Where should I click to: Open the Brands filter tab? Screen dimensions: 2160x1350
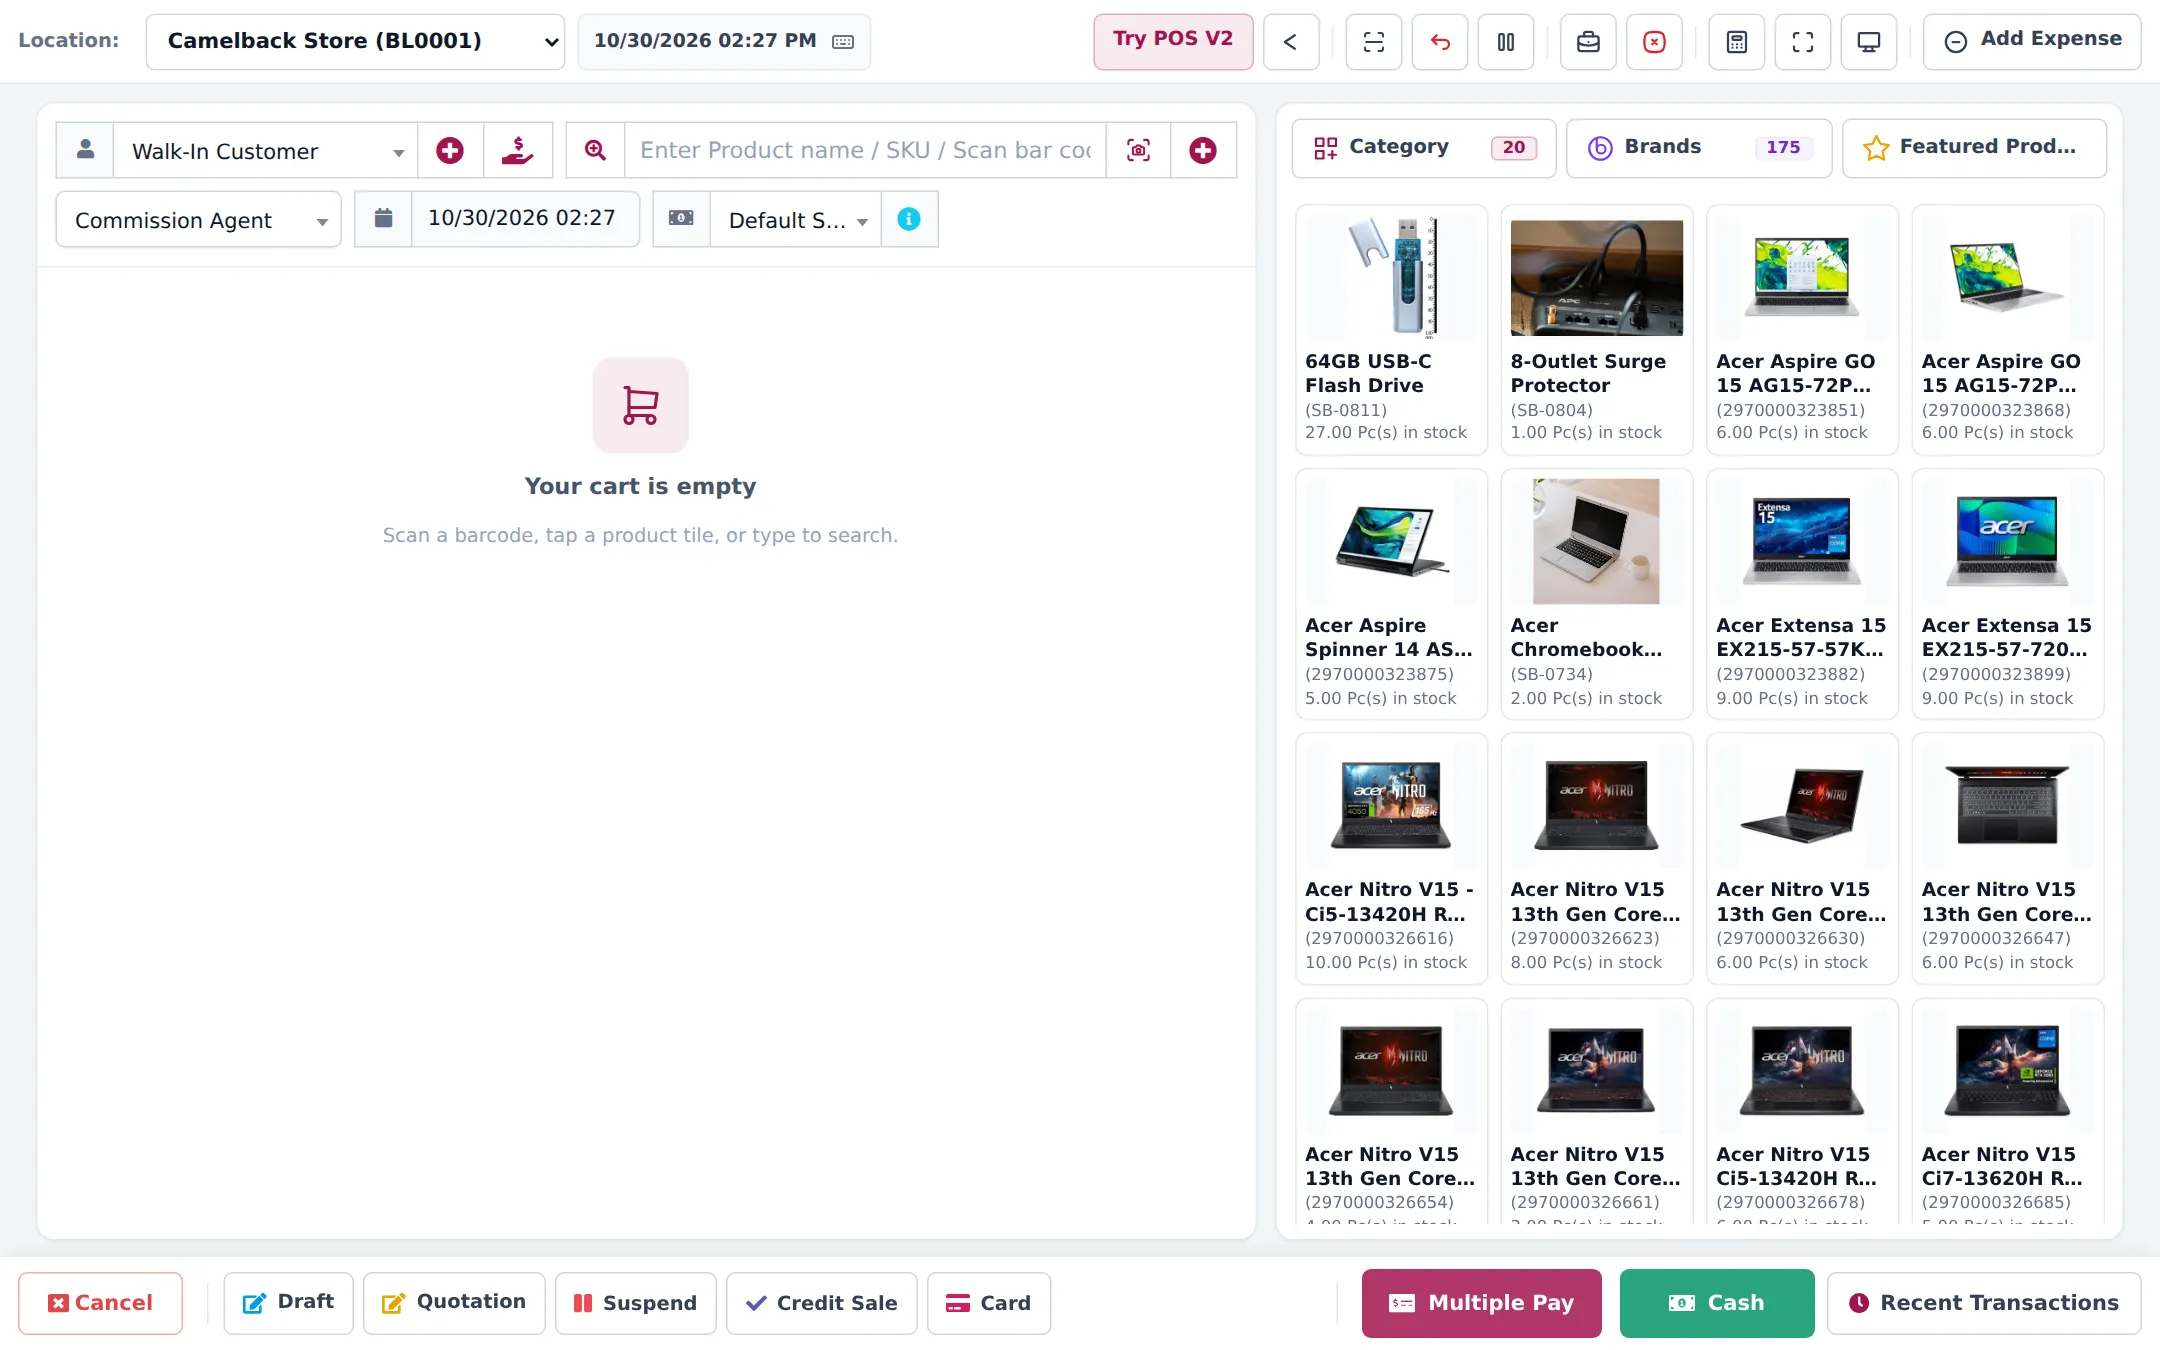(x=1698, y=148)
